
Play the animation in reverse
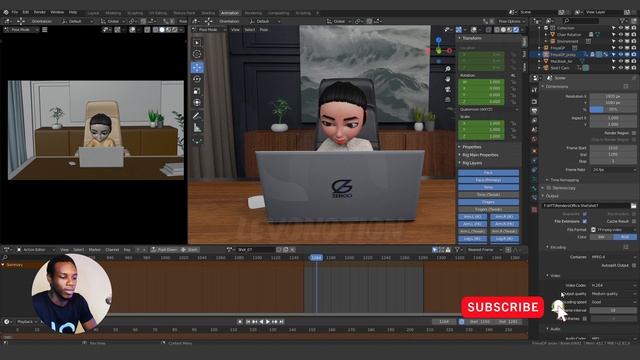click(x=261, y=322)
